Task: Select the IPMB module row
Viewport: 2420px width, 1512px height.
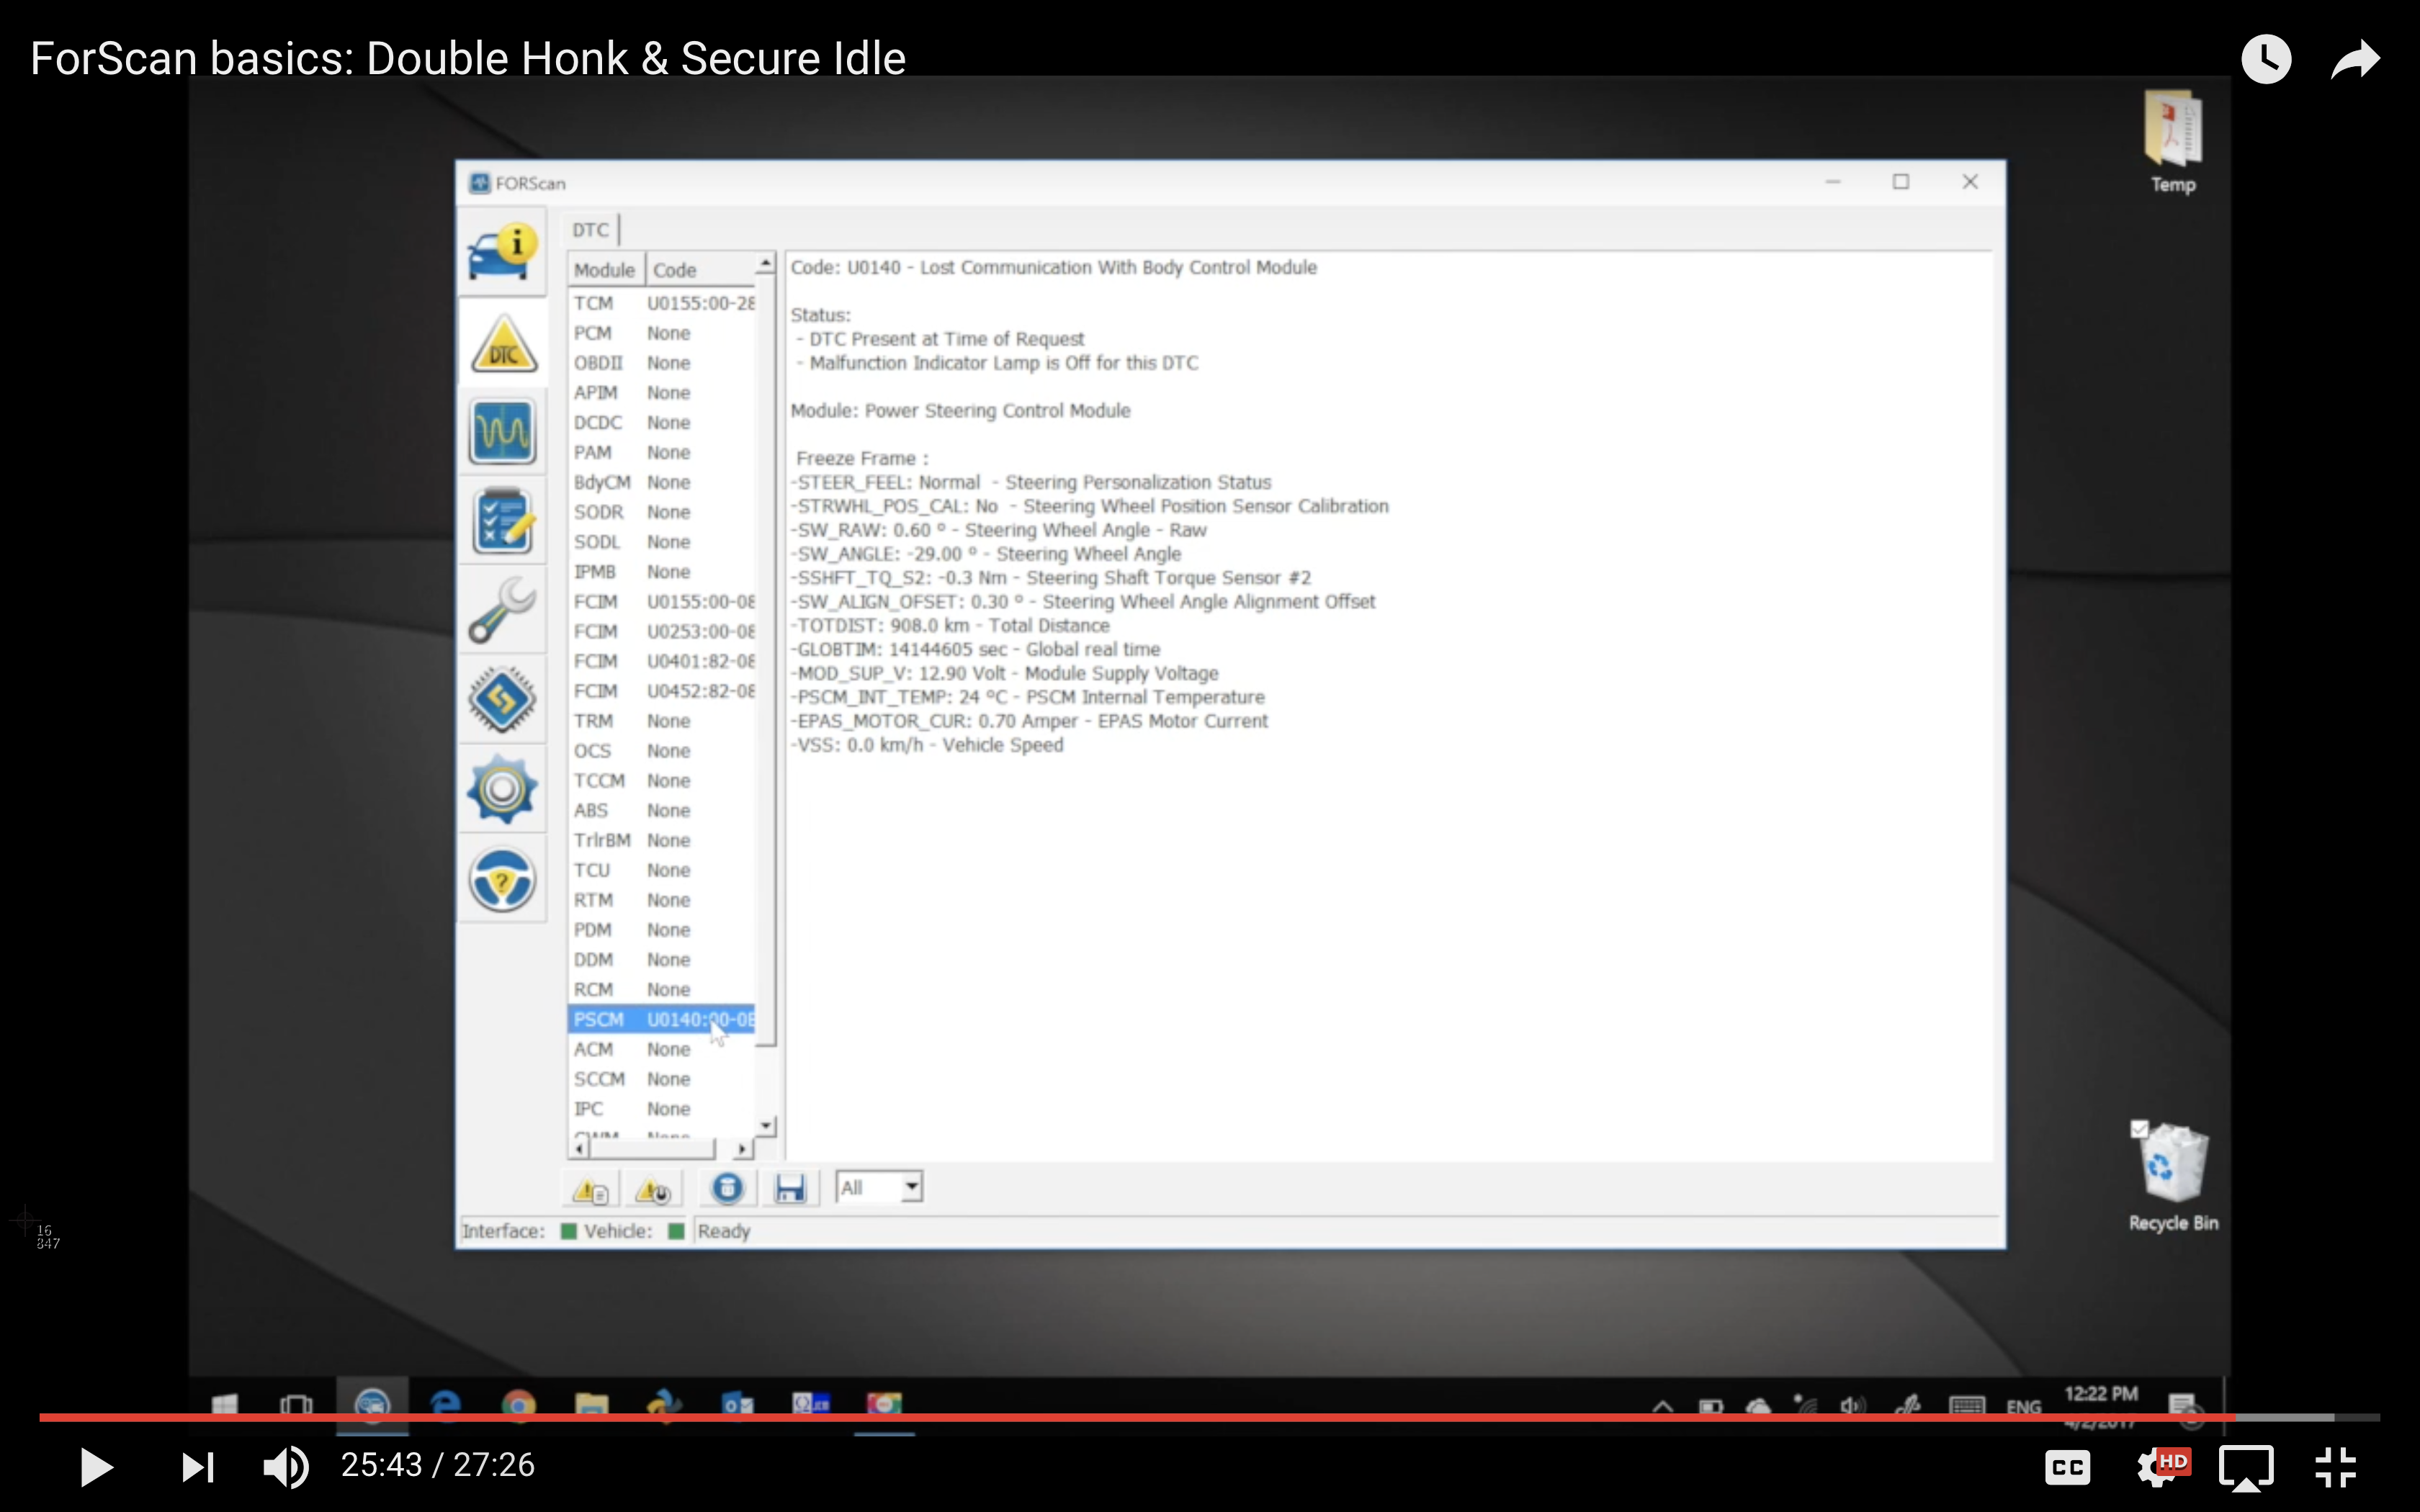Action: tap(662, 572)
